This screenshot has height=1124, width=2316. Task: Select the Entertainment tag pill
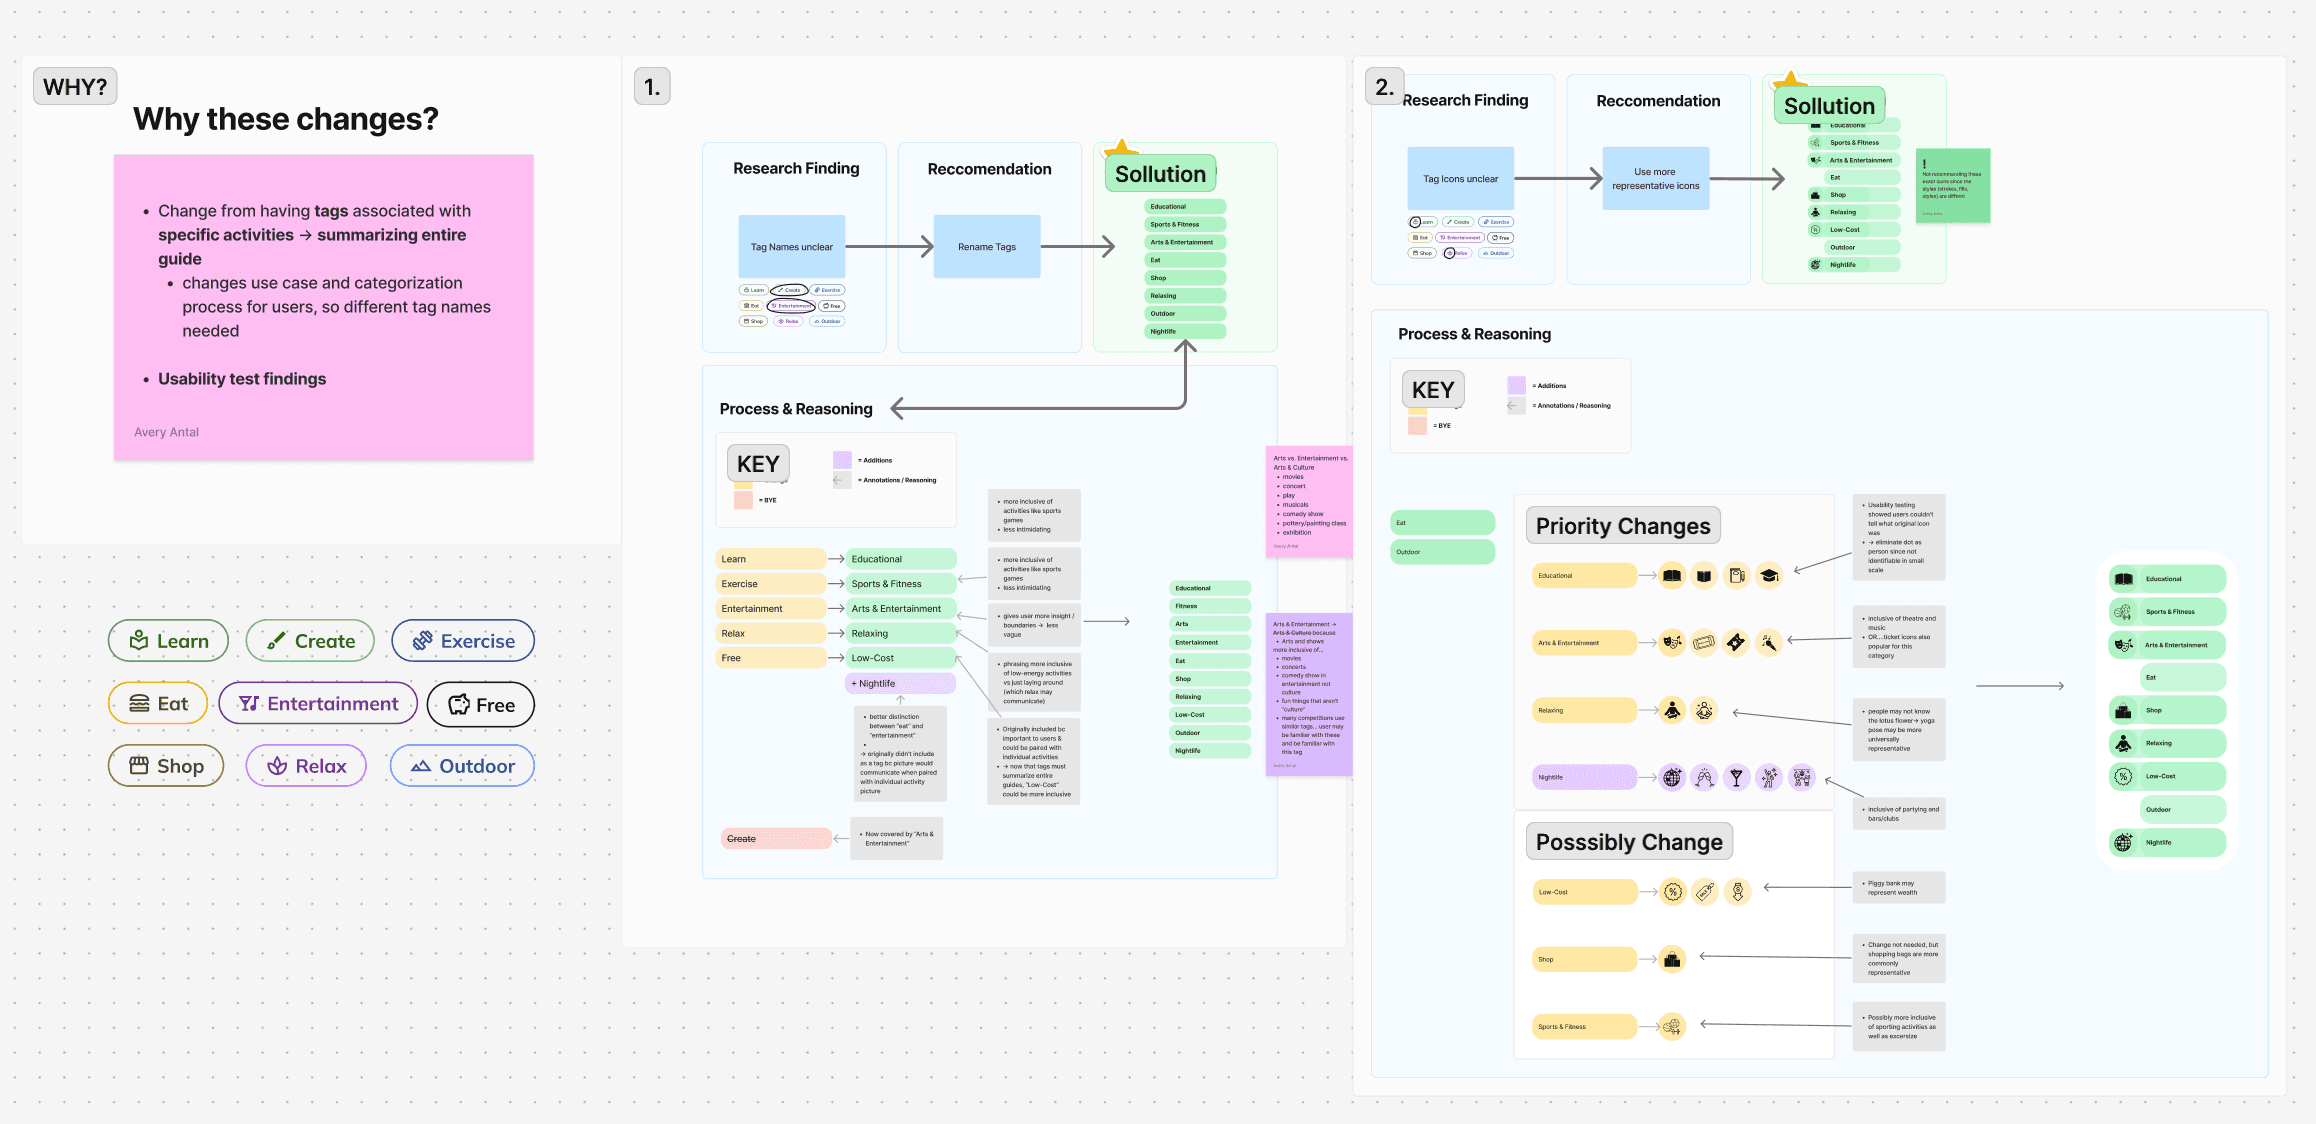[x=317, y=703]
